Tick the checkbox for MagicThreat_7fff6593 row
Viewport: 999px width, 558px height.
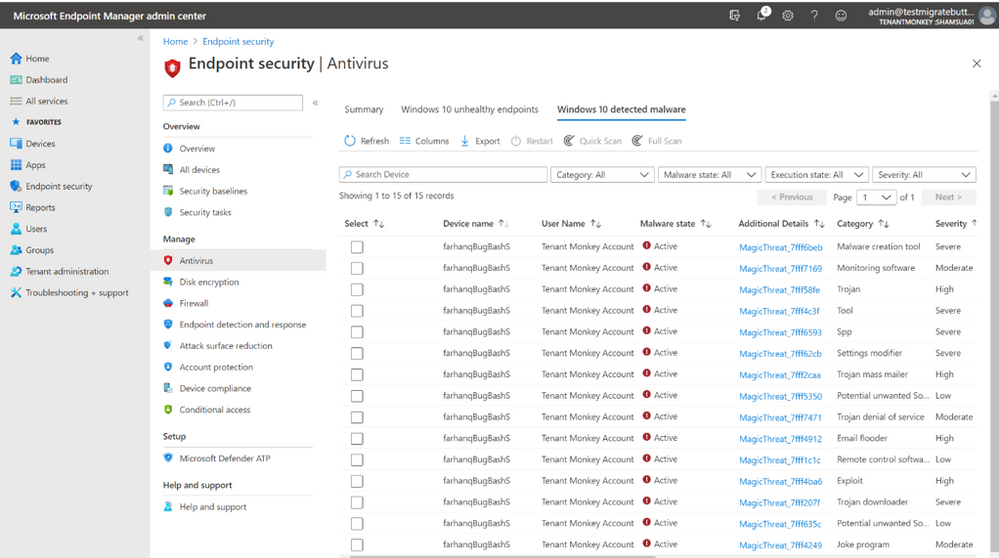point(357,332)
